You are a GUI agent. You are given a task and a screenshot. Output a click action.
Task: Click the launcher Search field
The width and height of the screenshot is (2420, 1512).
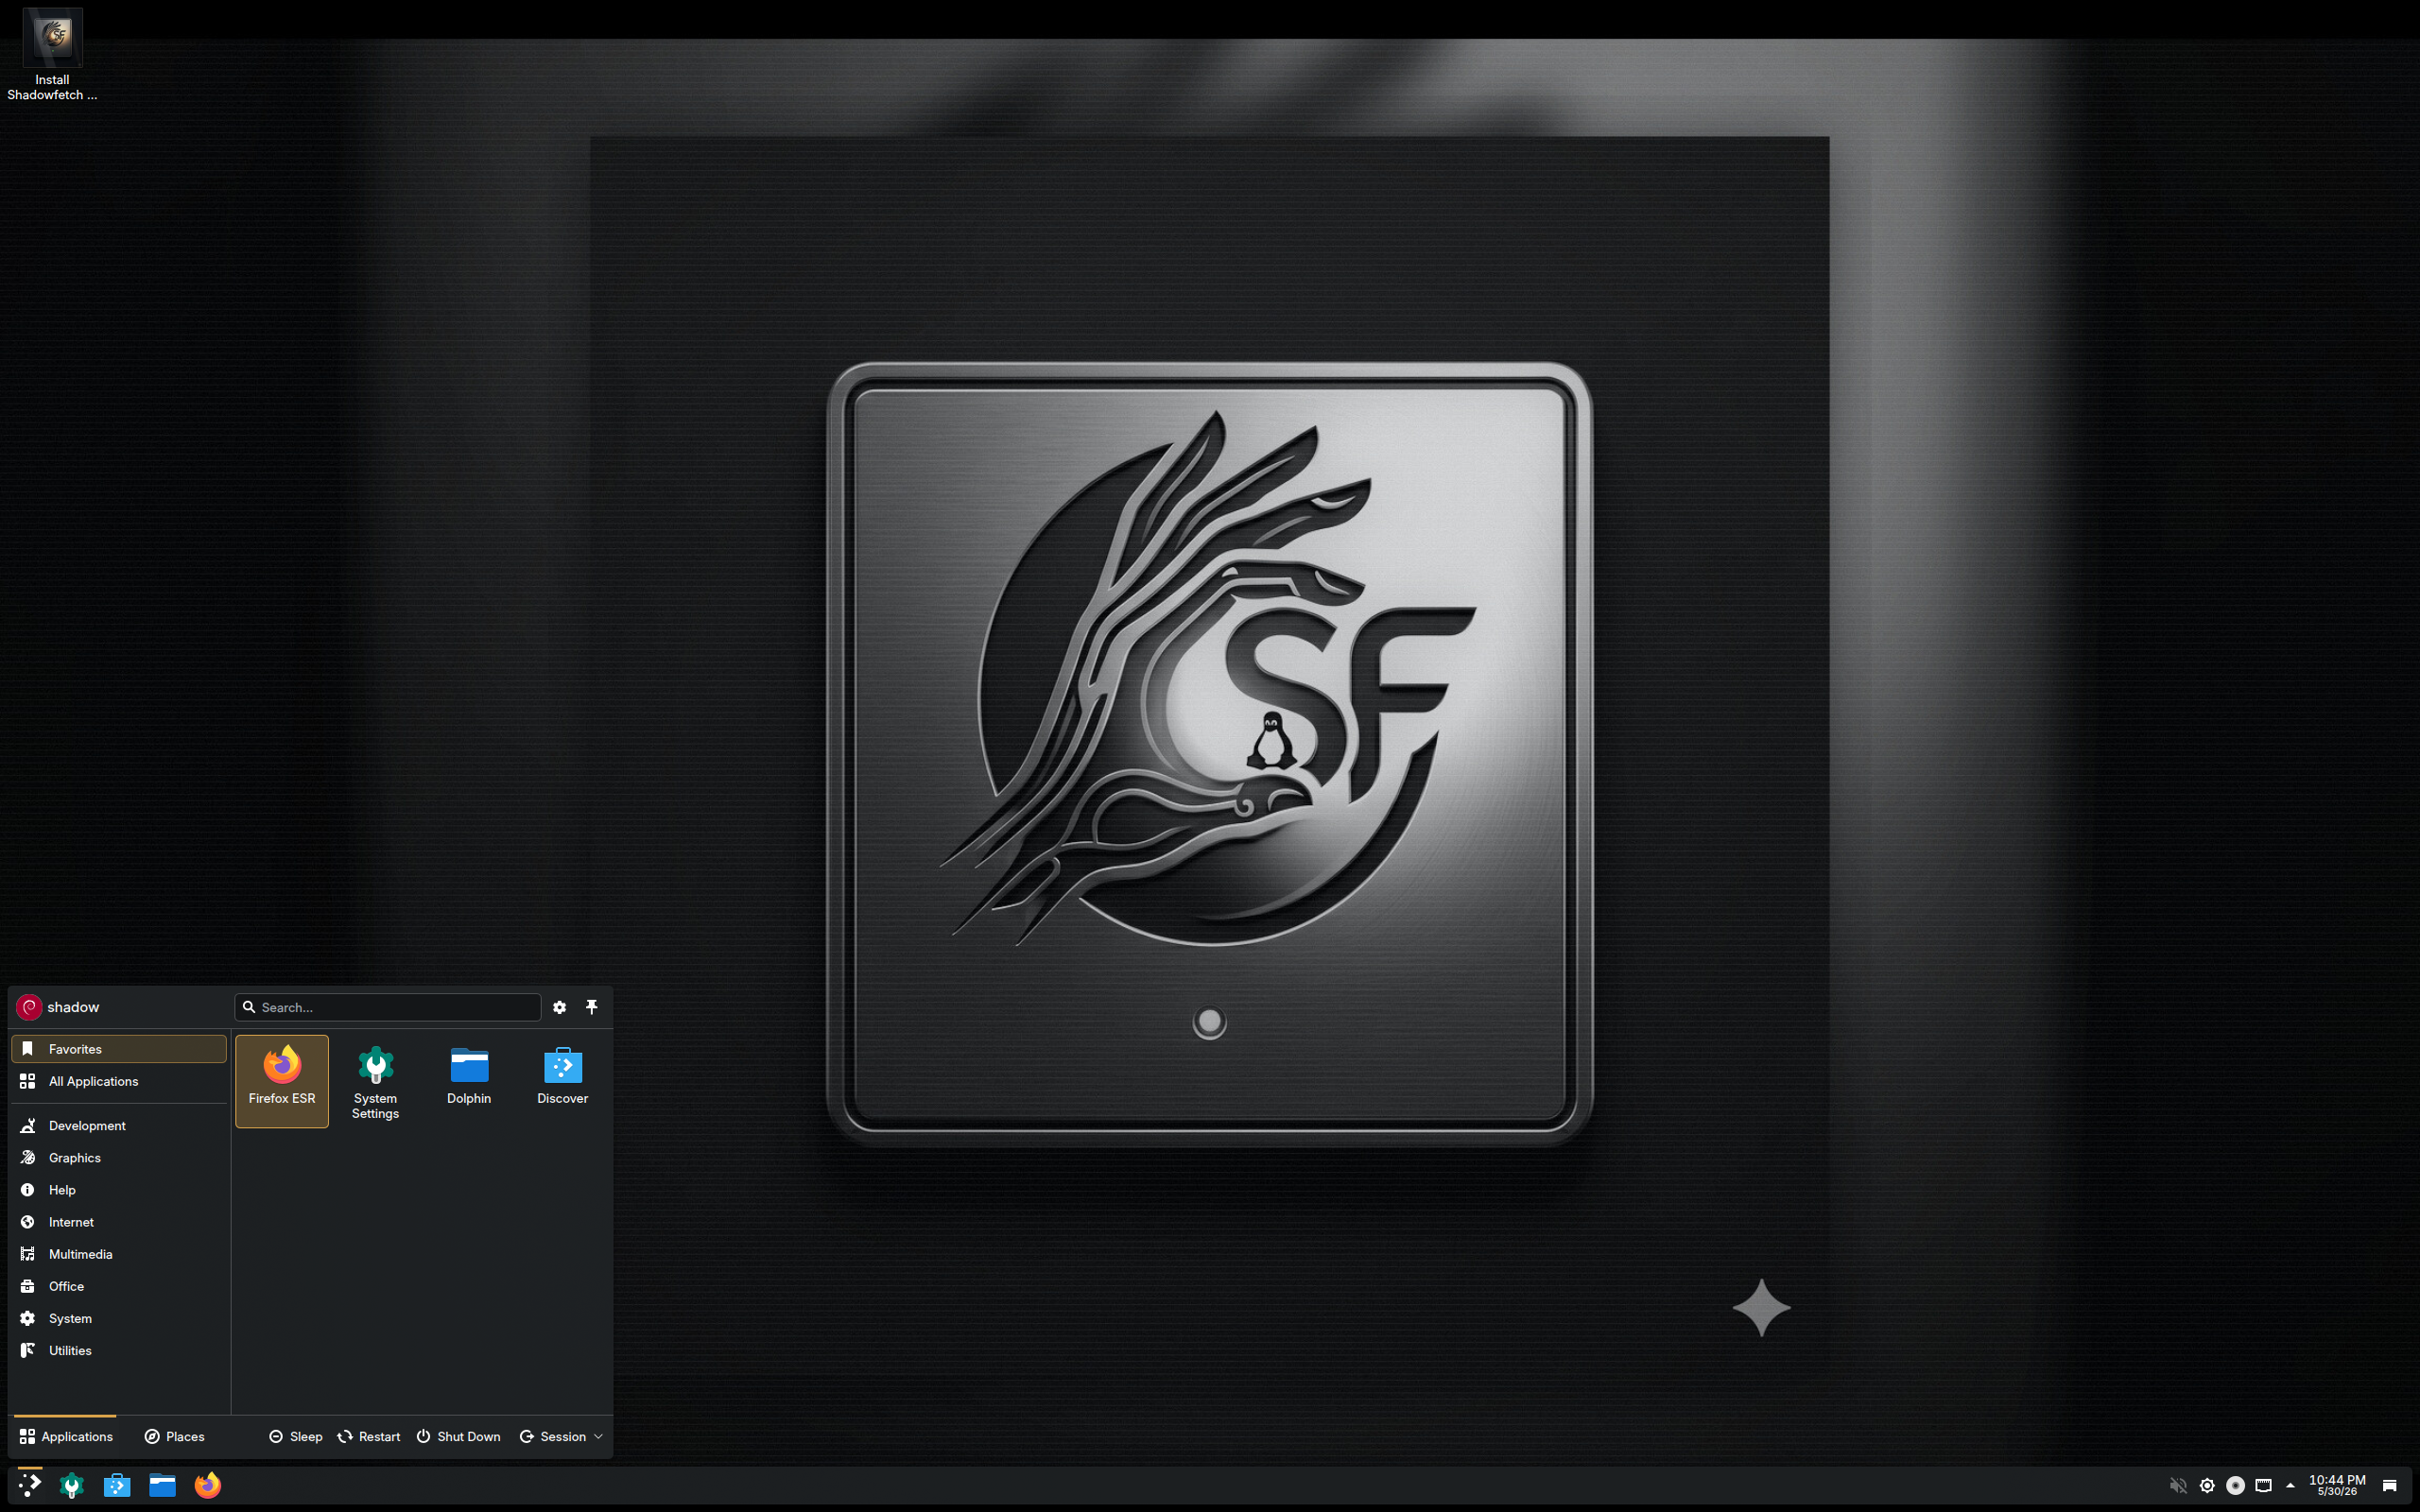[x=388, y=1007]
